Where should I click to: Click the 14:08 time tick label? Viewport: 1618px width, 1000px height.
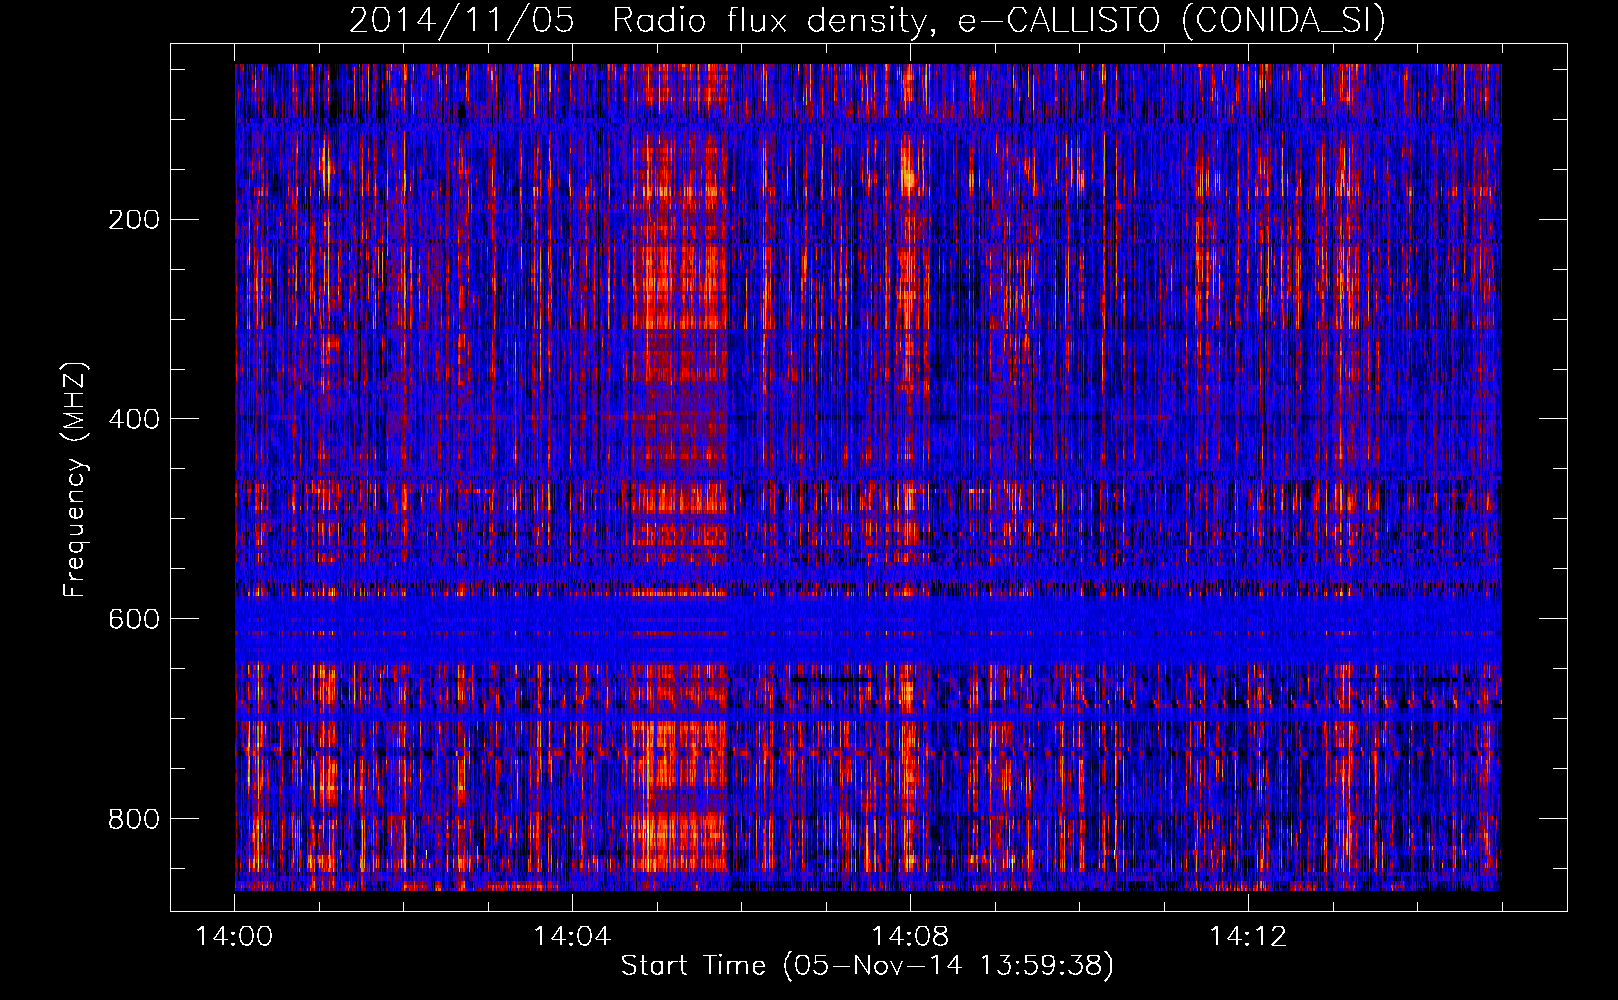910,936
